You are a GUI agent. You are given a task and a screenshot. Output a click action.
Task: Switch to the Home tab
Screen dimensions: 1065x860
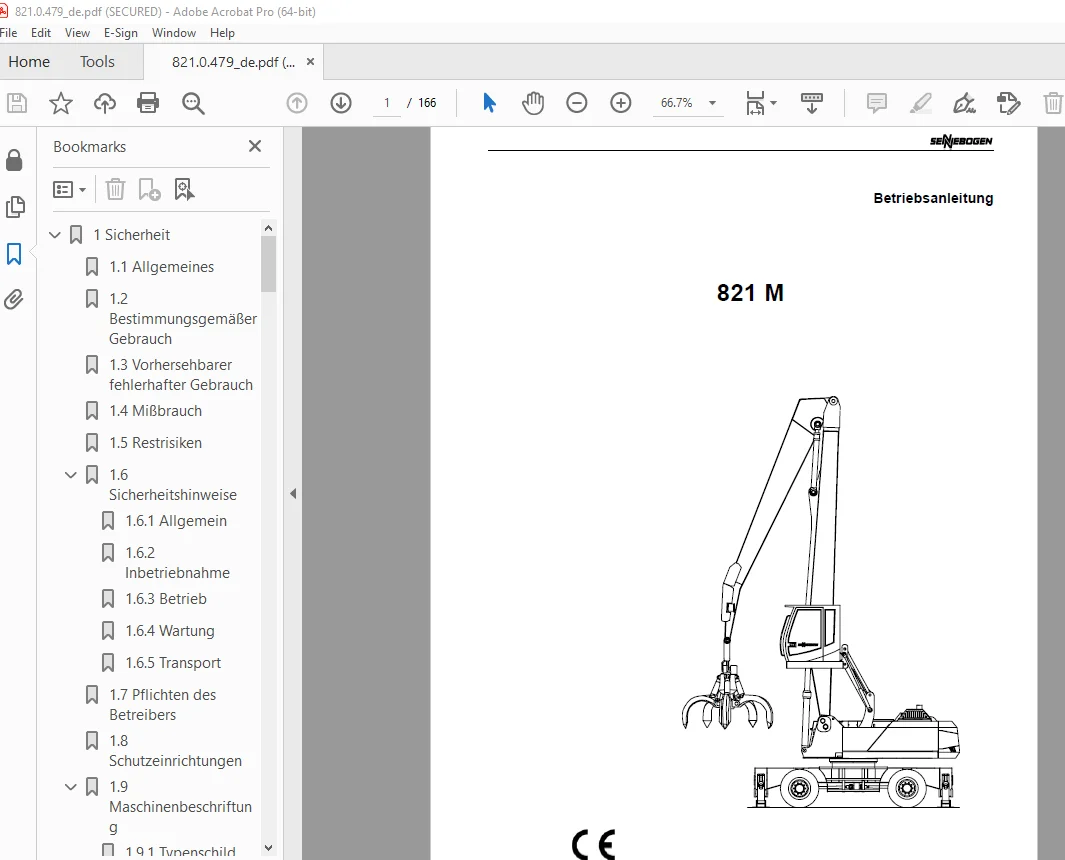[x=29, y=62]
